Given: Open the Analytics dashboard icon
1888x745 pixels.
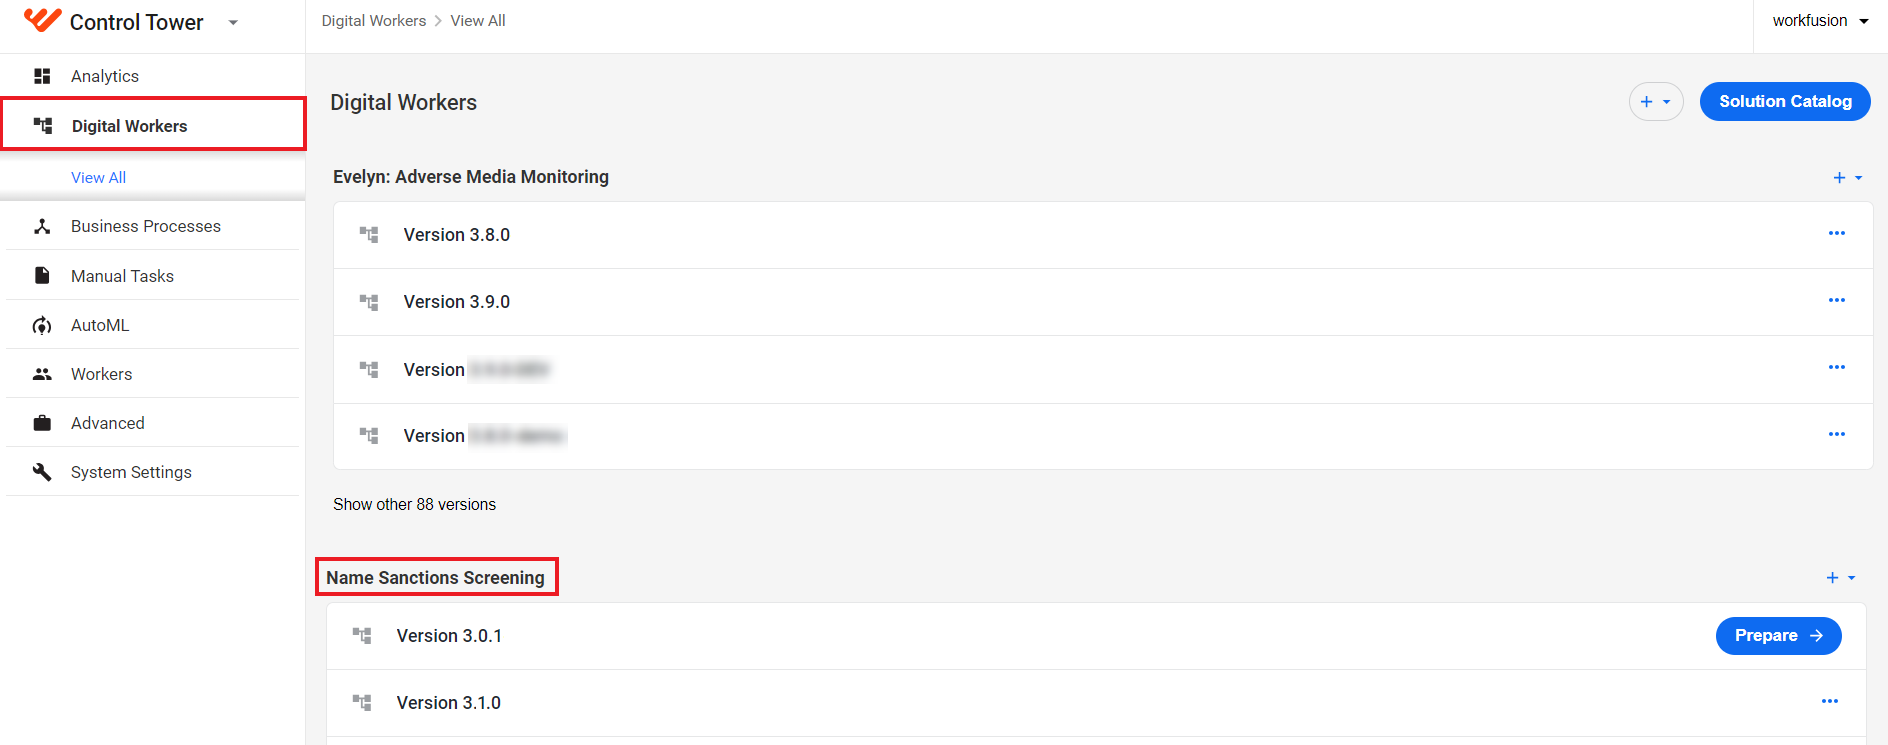Looking at the screenshot, I should click(42, 76).
